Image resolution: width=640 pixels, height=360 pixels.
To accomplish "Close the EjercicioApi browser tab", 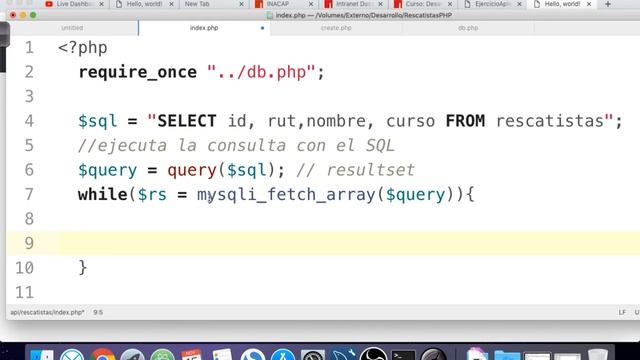I will 519,4.
